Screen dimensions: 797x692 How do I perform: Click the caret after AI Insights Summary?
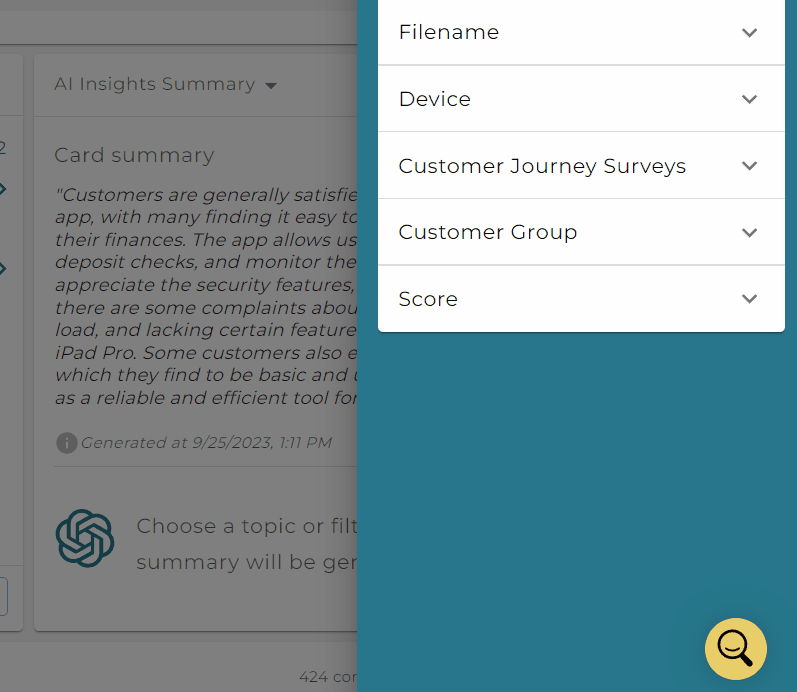271,86
